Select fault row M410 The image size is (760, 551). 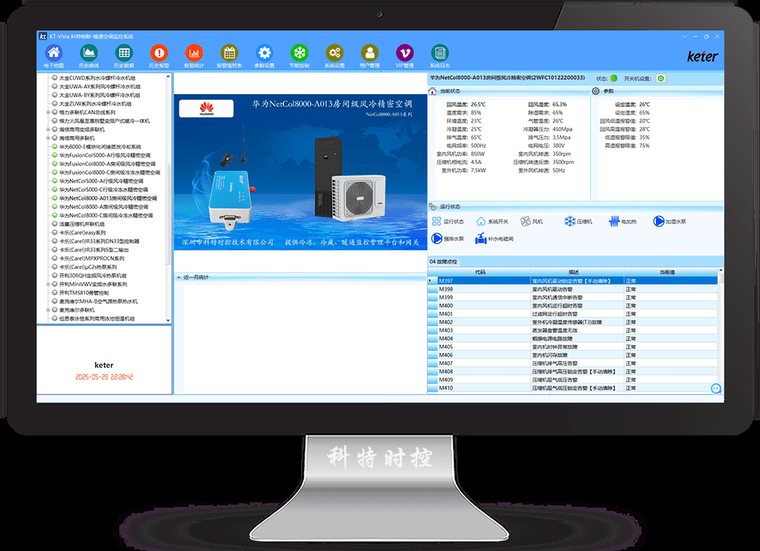pyautogui.click(x=572, y=388)
